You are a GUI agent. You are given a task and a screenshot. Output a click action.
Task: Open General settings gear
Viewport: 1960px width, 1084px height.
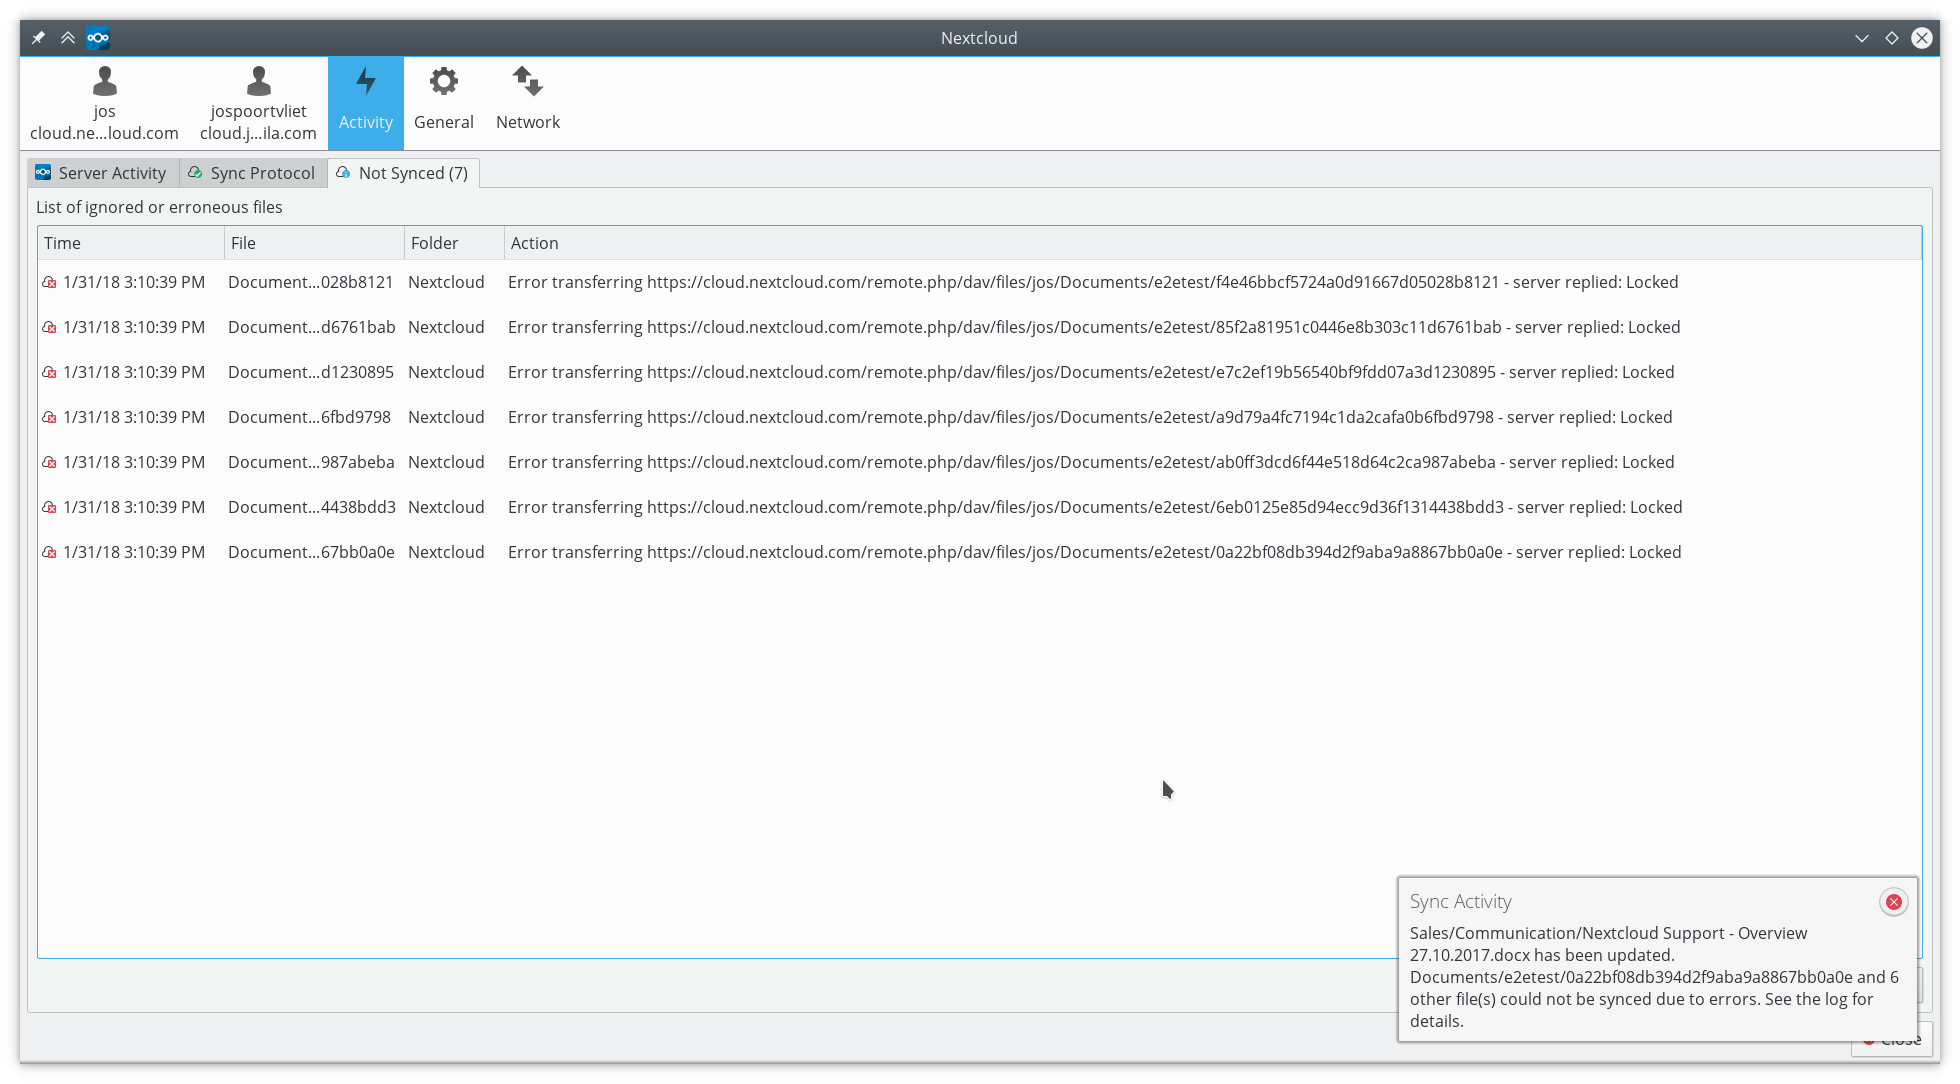coord(443,103)
